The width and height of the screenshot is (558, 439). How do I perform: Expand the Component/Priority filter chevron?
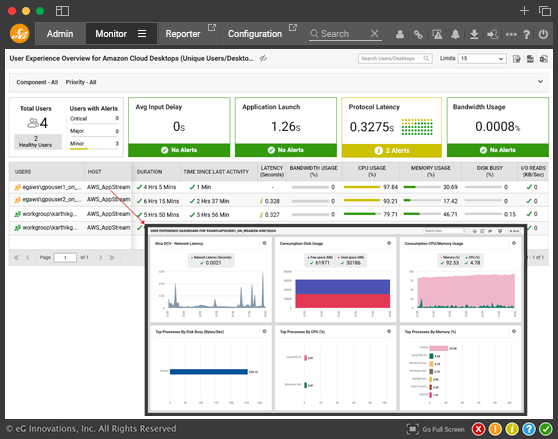tap(540, 81)
